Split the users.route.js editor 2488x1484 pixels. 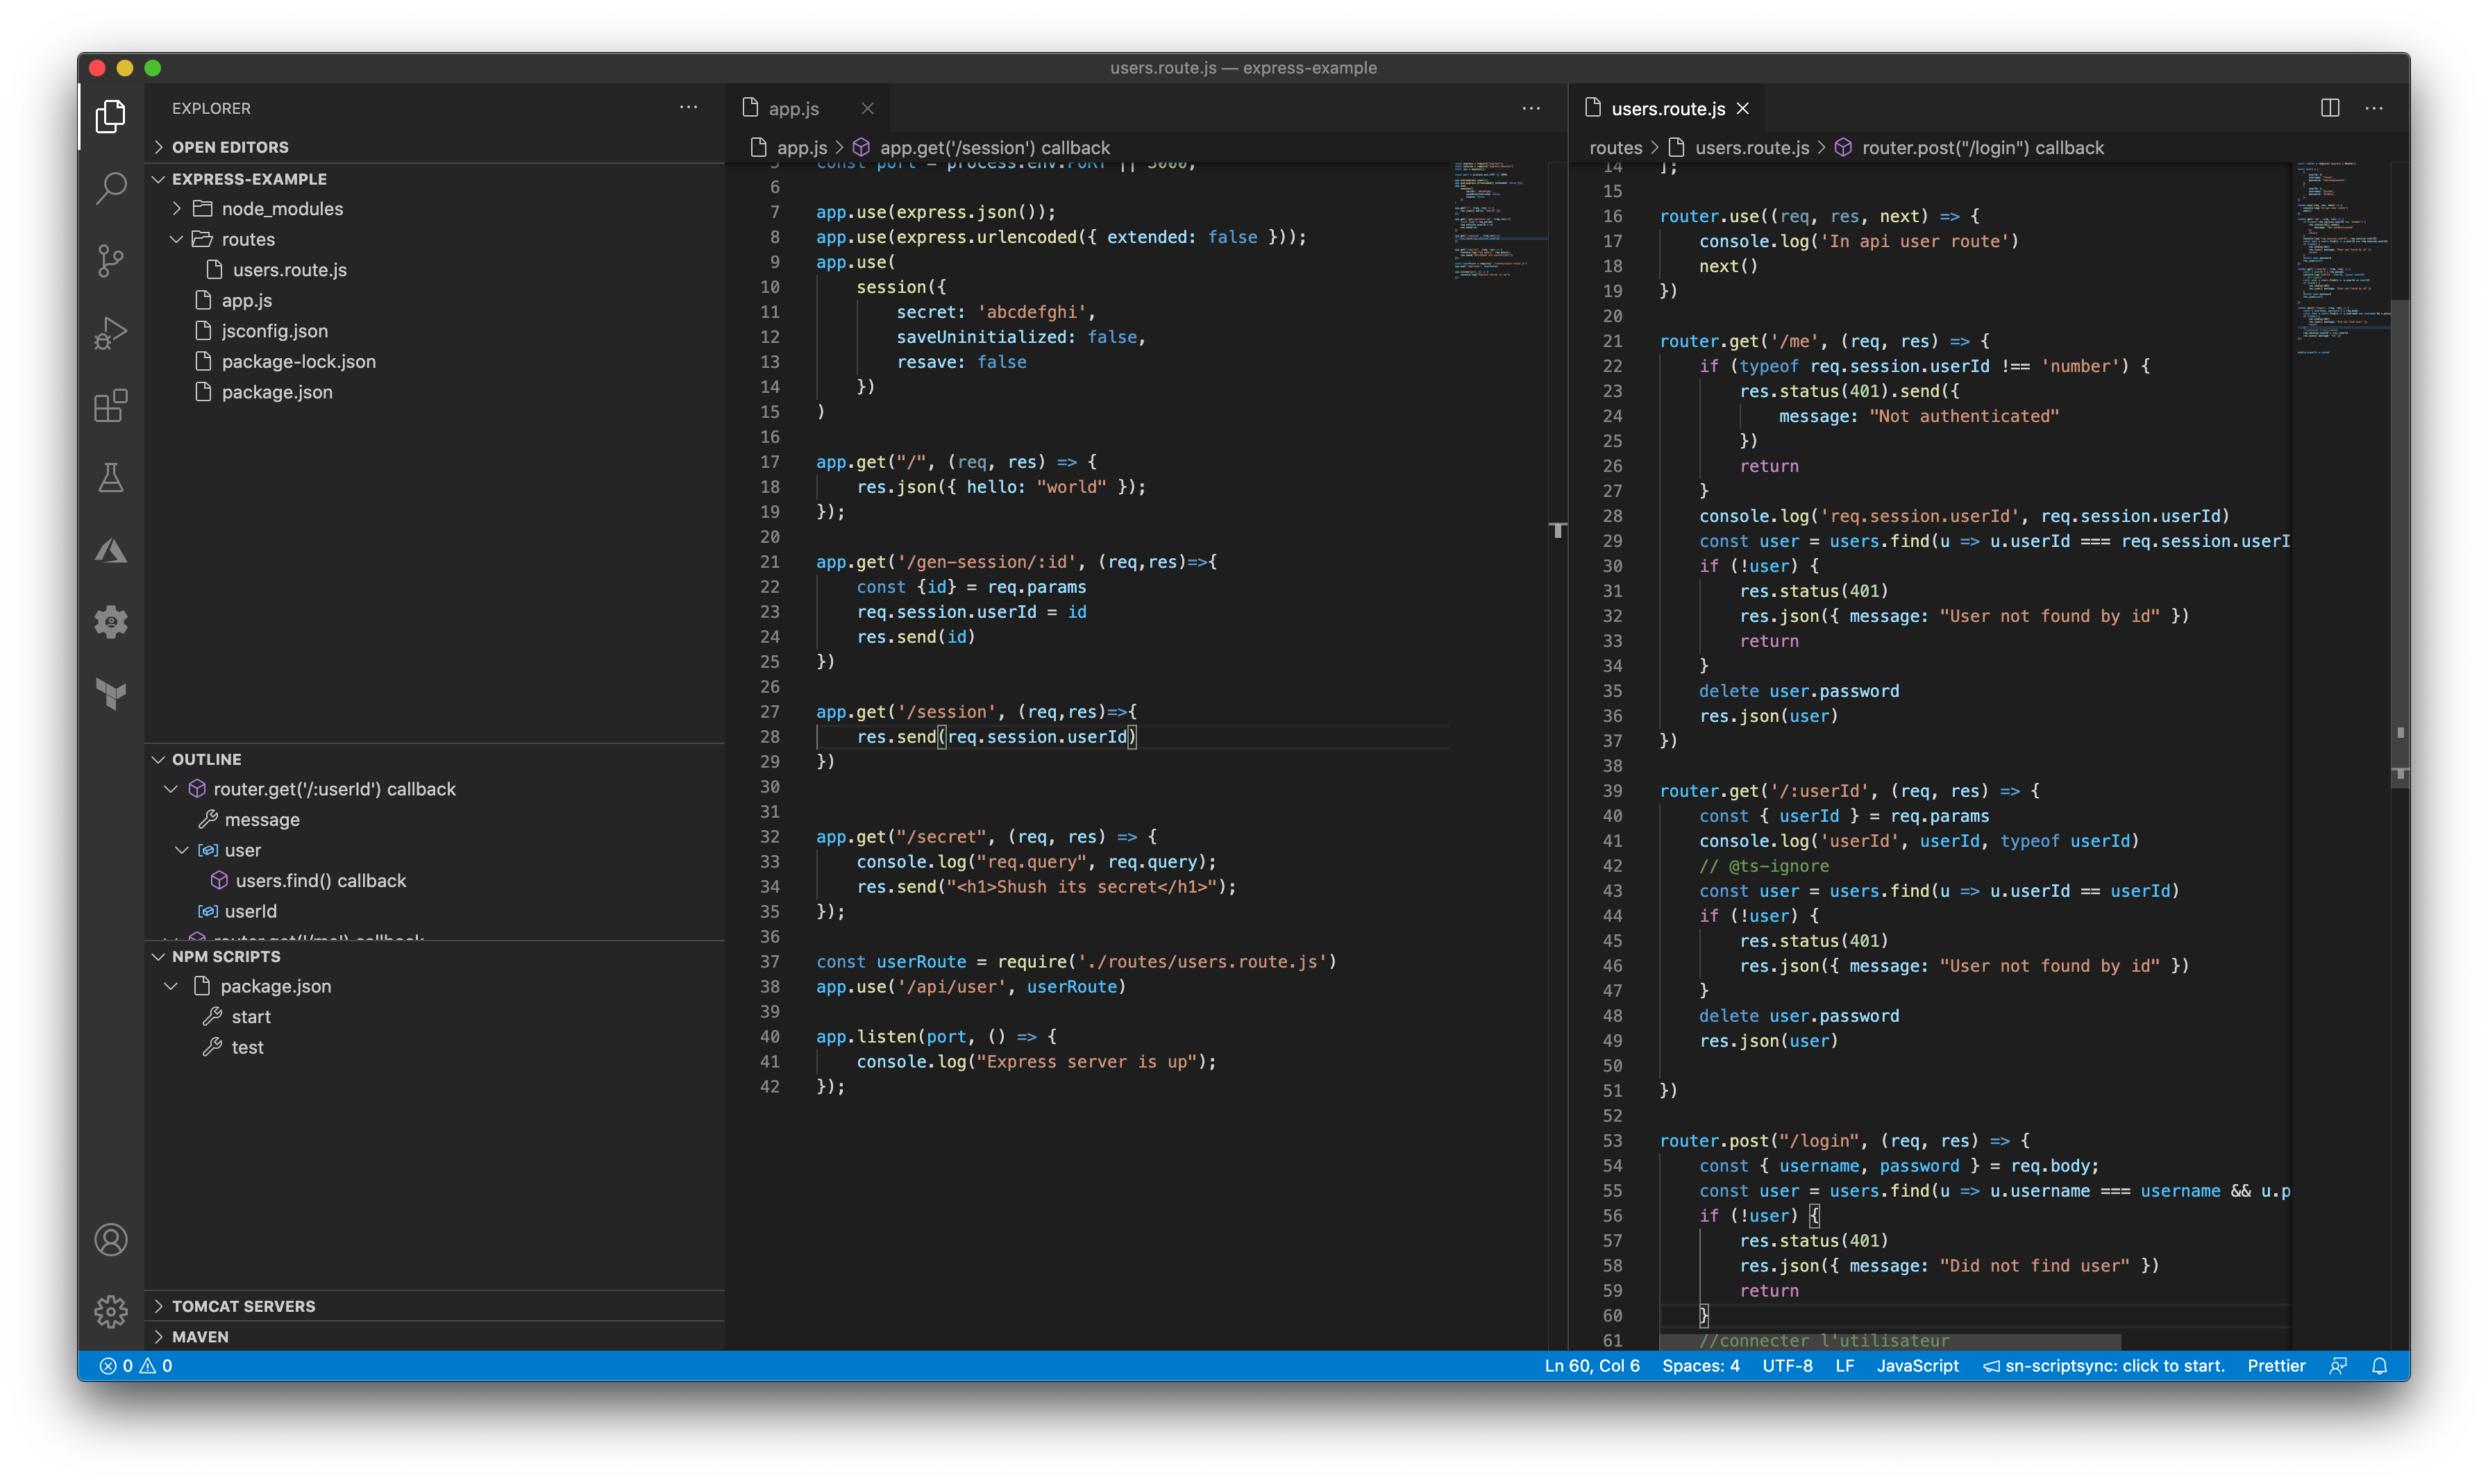[2330, 107]
